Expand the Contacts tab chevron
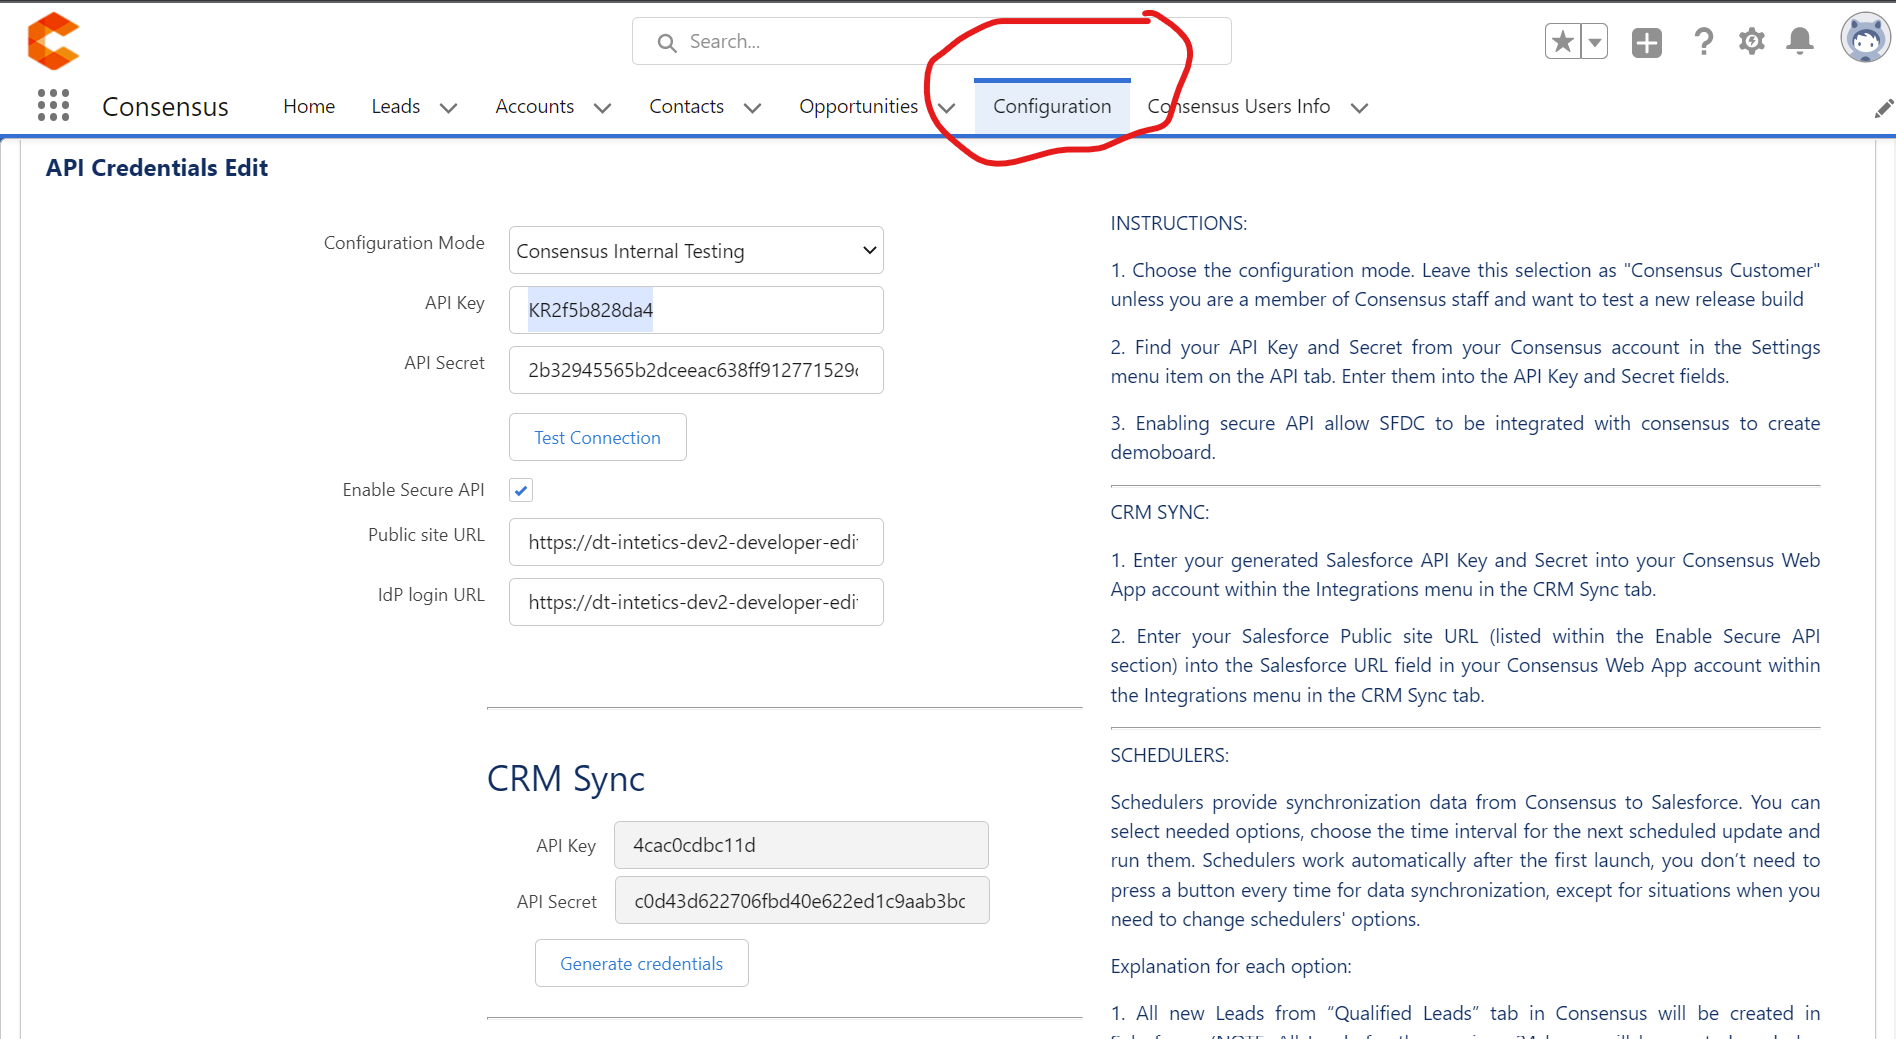The width and height of the screenshot is (1896, 1039). click(752, 108)
